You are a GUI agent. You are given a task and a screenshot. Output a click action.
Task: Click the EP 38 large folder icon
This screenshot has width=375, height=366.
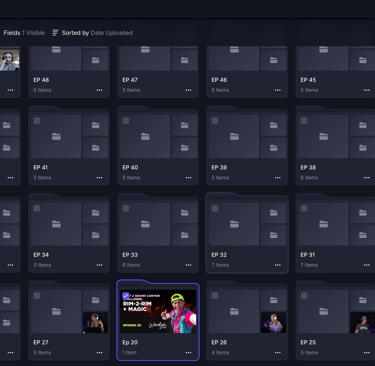pos(323,136)
